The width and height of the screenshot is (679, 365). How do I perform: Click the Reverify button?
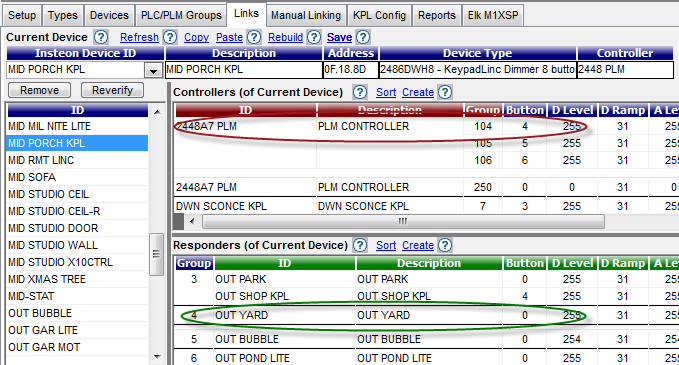tap(113, 90)
